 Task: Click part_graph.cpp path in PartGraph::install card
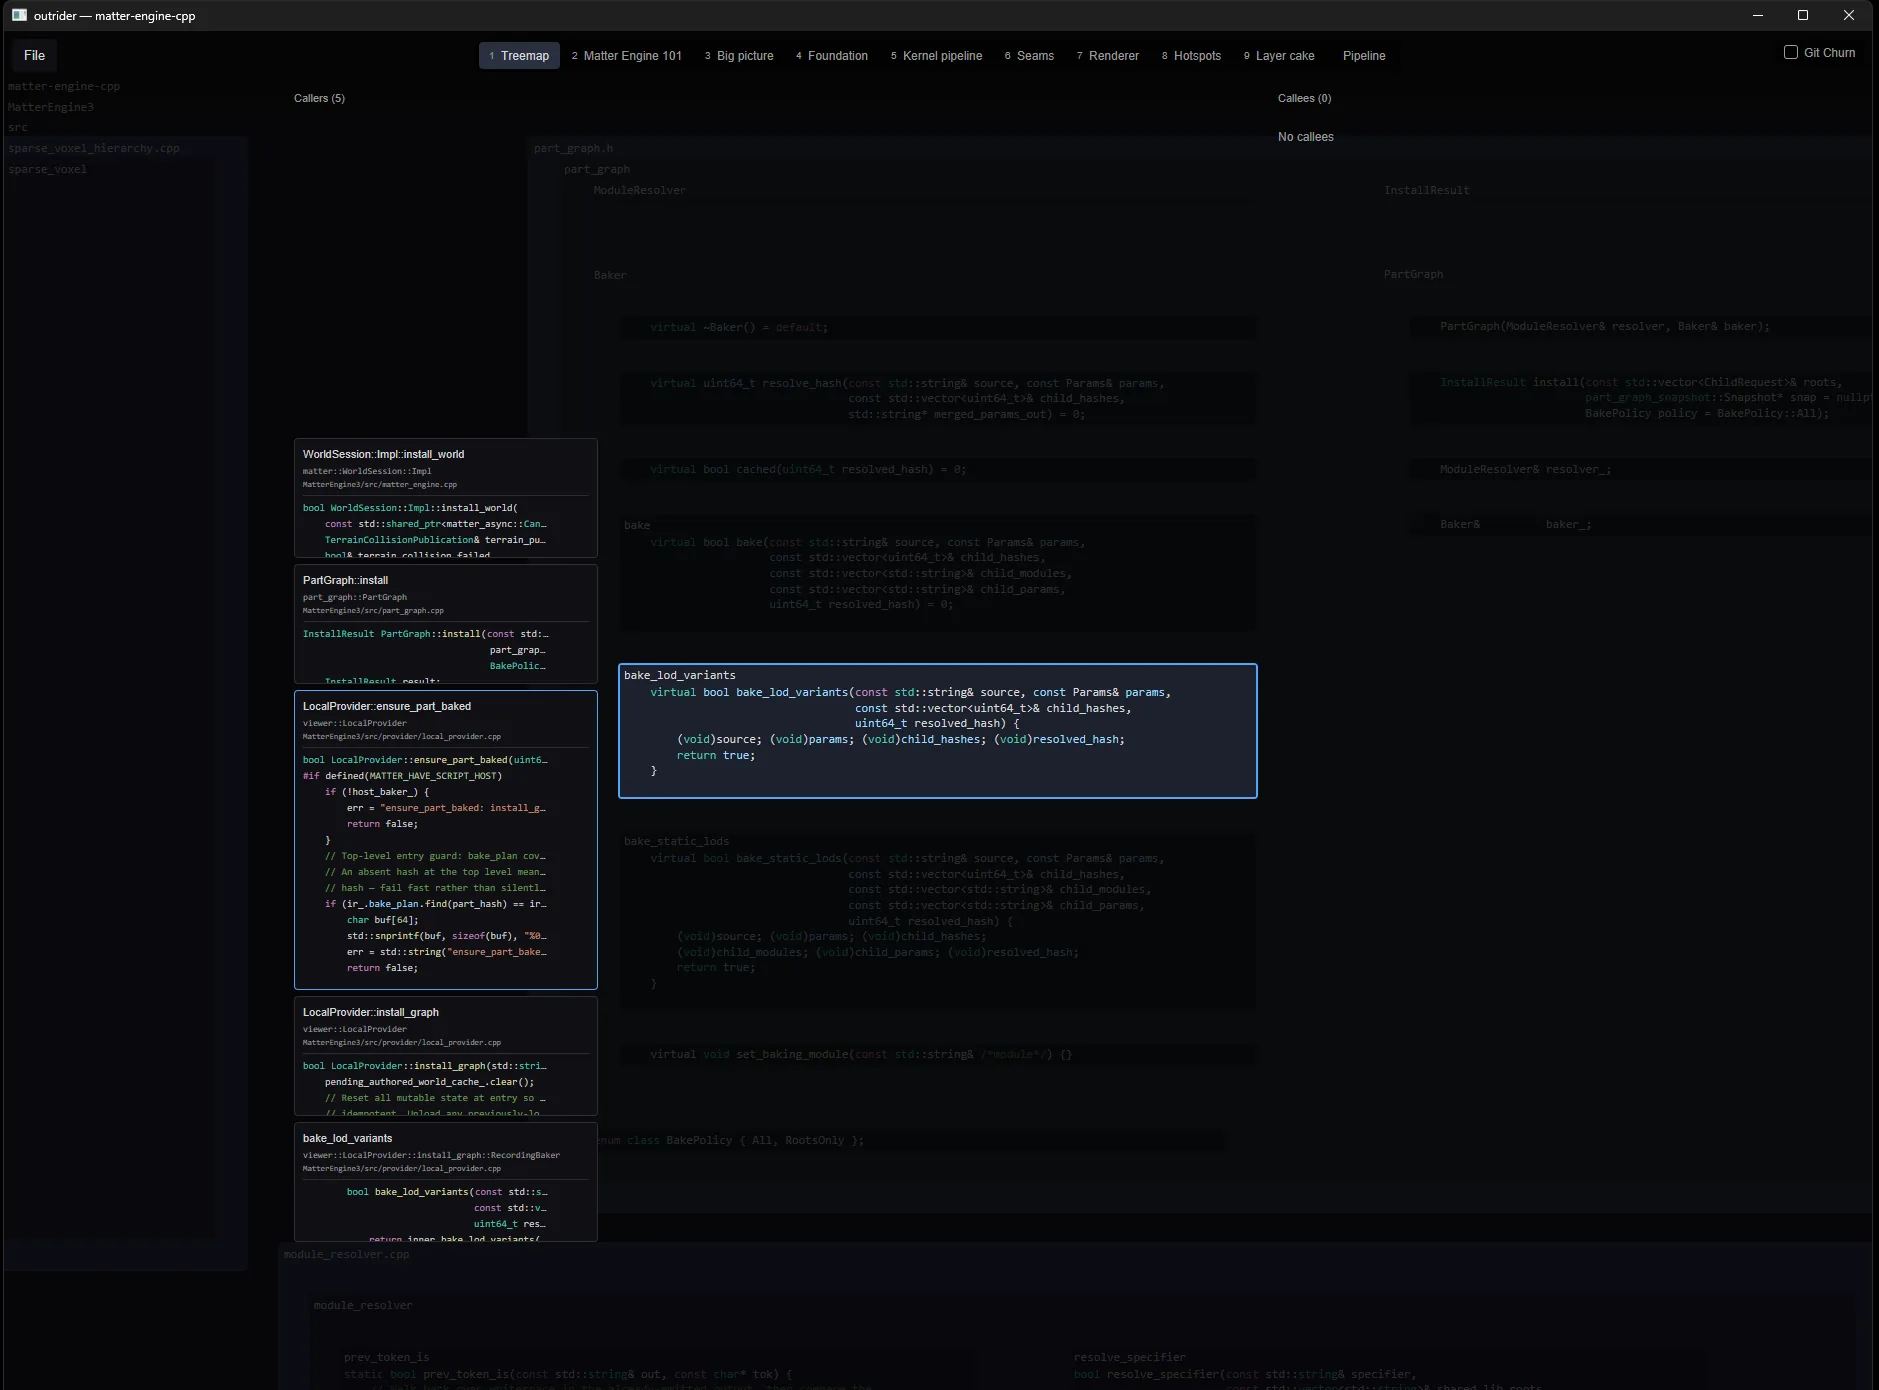click(373, 610)
